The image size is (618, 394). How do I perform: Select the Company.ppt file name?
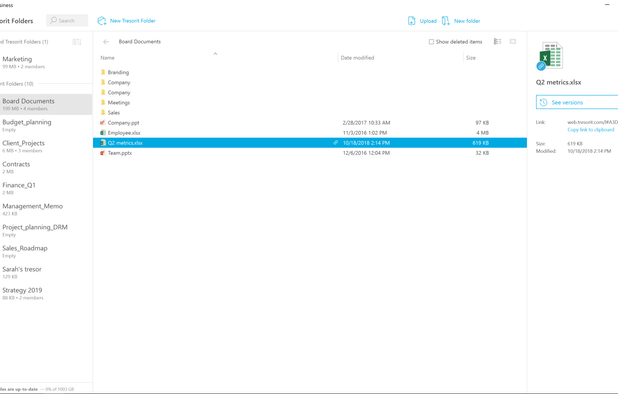click(123, 123)
